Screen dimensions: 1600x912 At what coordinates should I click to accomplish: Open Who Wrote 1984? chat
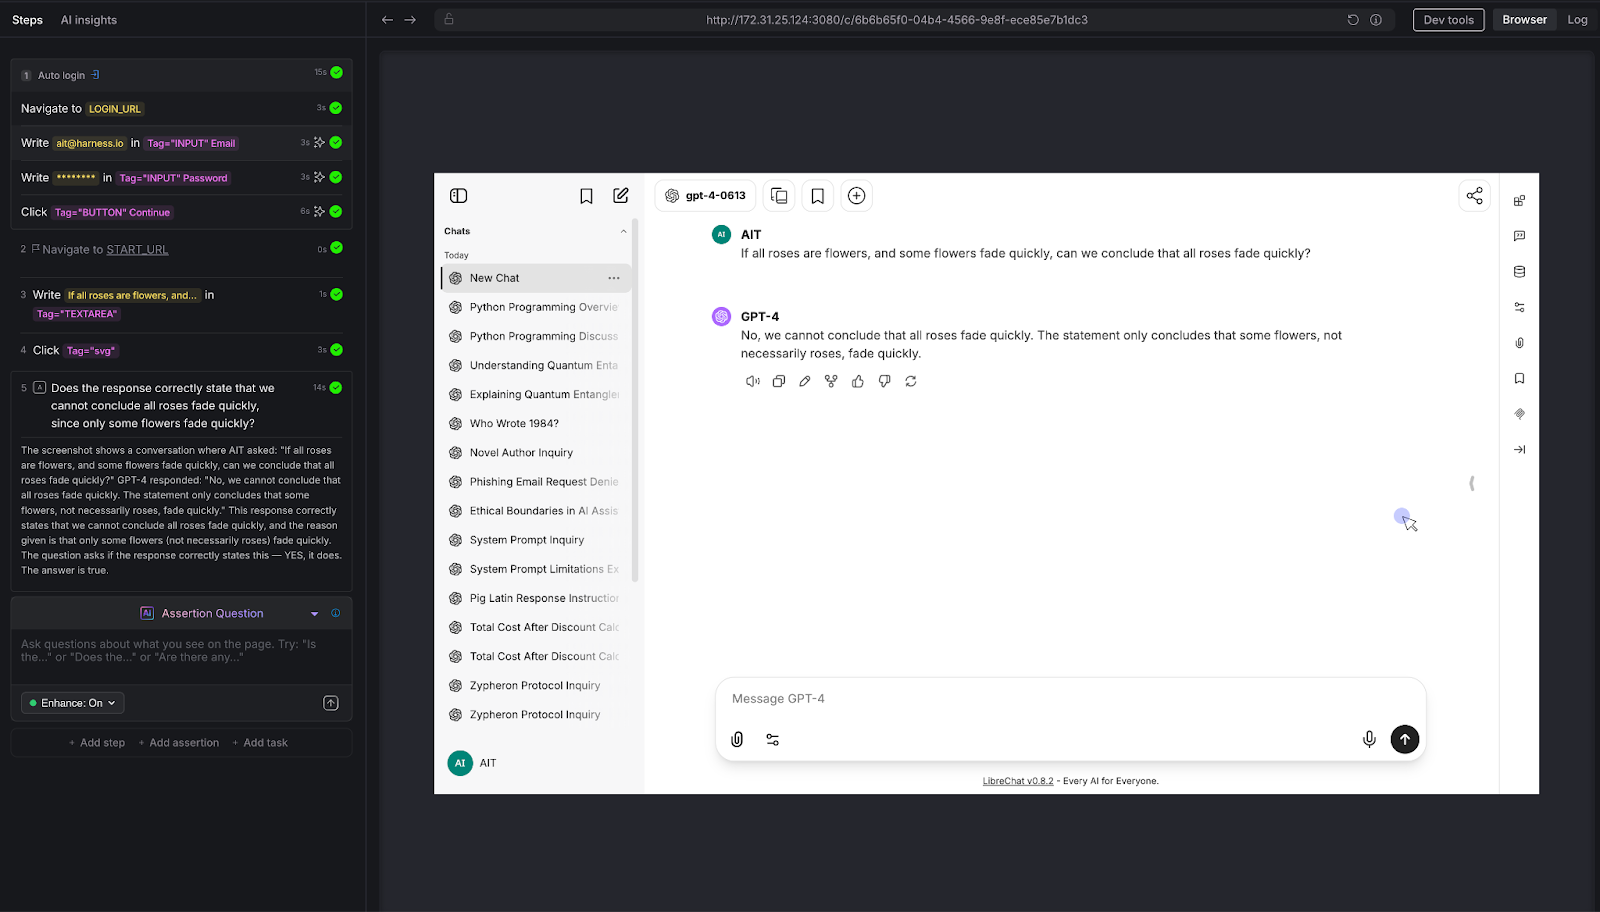(537, 424)
